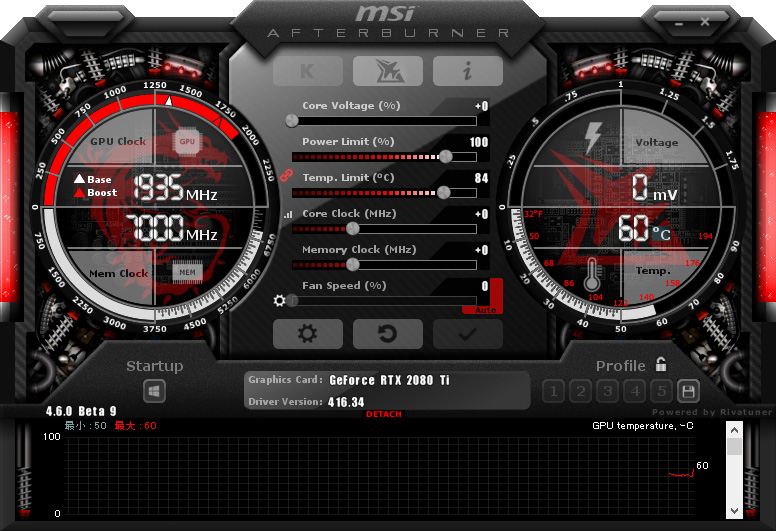
Task: Click the core clock curve bars icon
Action: pos(288,215)
